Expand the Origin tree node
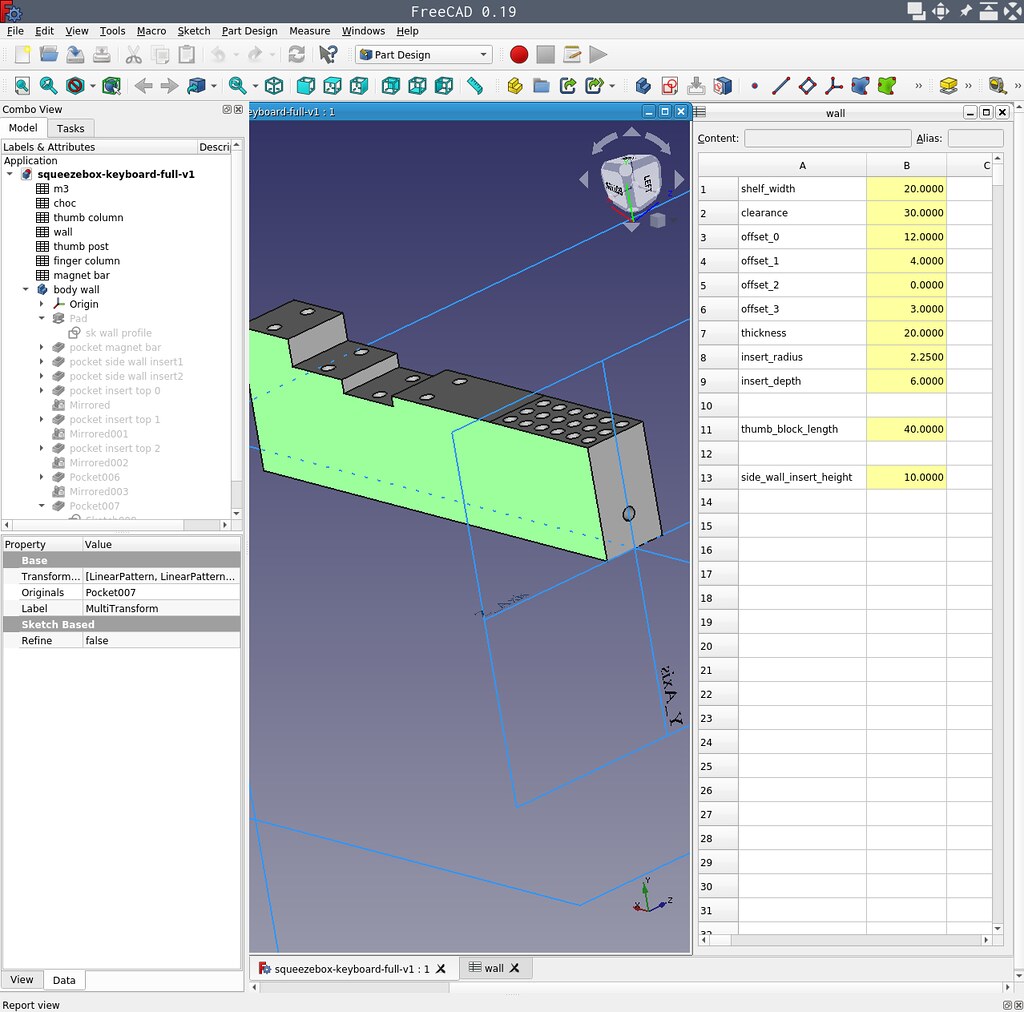Image resolution: width=1024 pixels, height=1012 pixels. (x=42, y=304)
